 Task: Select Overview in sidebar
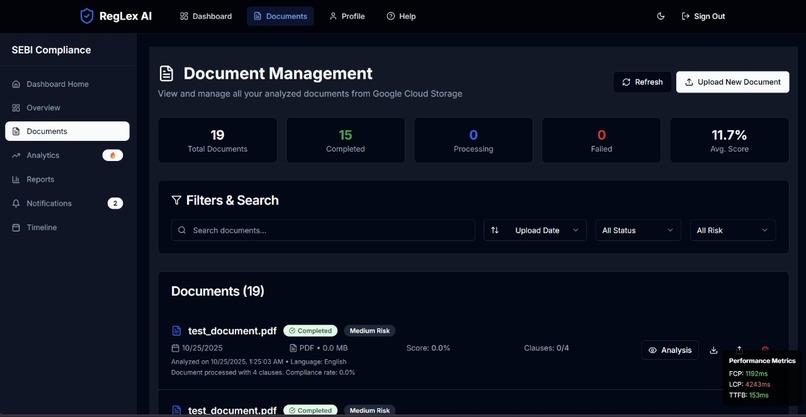point(67,107)
